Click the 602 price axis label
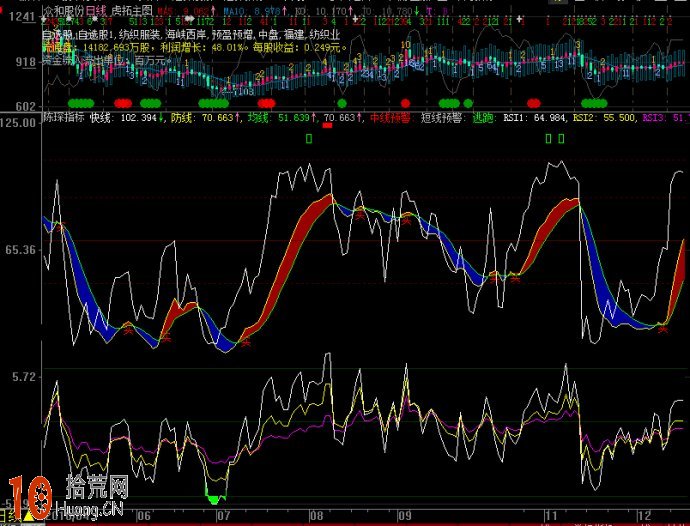The width and height of the screenshot is (690, 526). (26, 106)
